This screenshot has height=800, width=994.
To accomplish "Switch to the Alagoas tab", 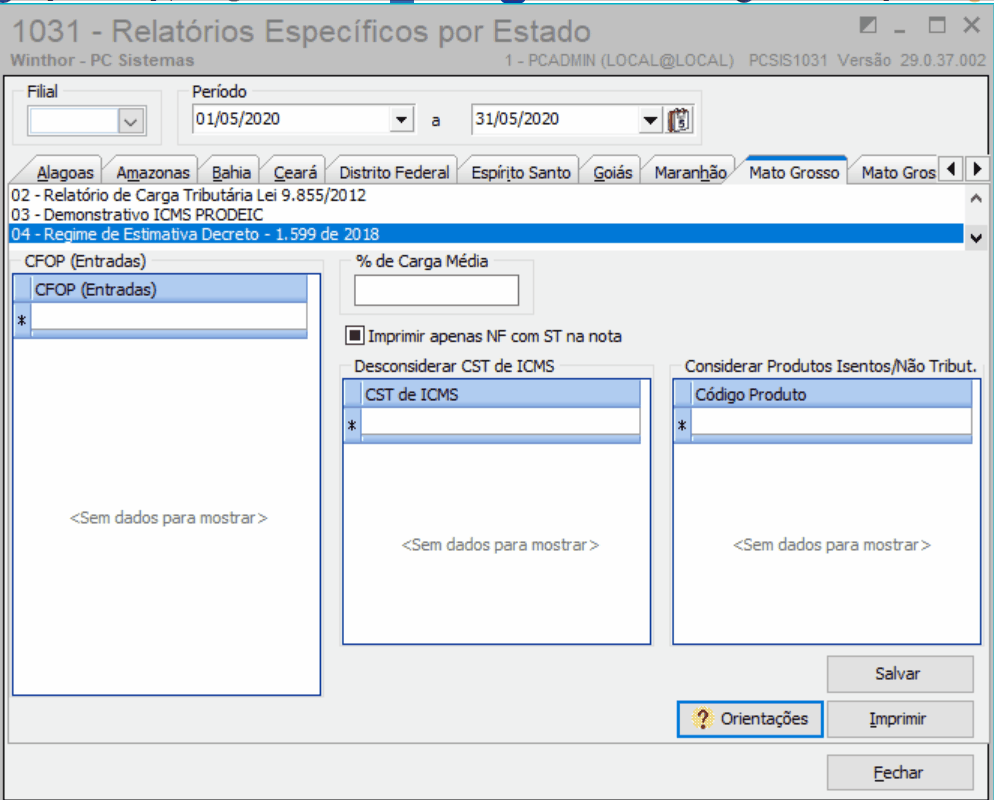I will [65, 172].
